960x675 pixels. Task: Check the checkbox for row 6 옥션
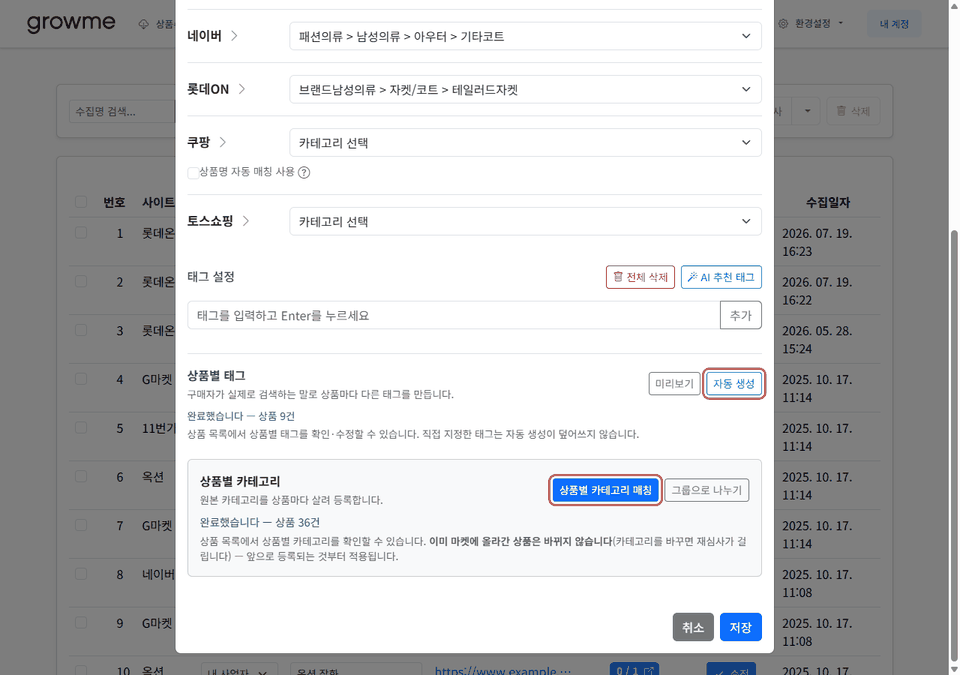pyautogui.click(x=81, y=477)
